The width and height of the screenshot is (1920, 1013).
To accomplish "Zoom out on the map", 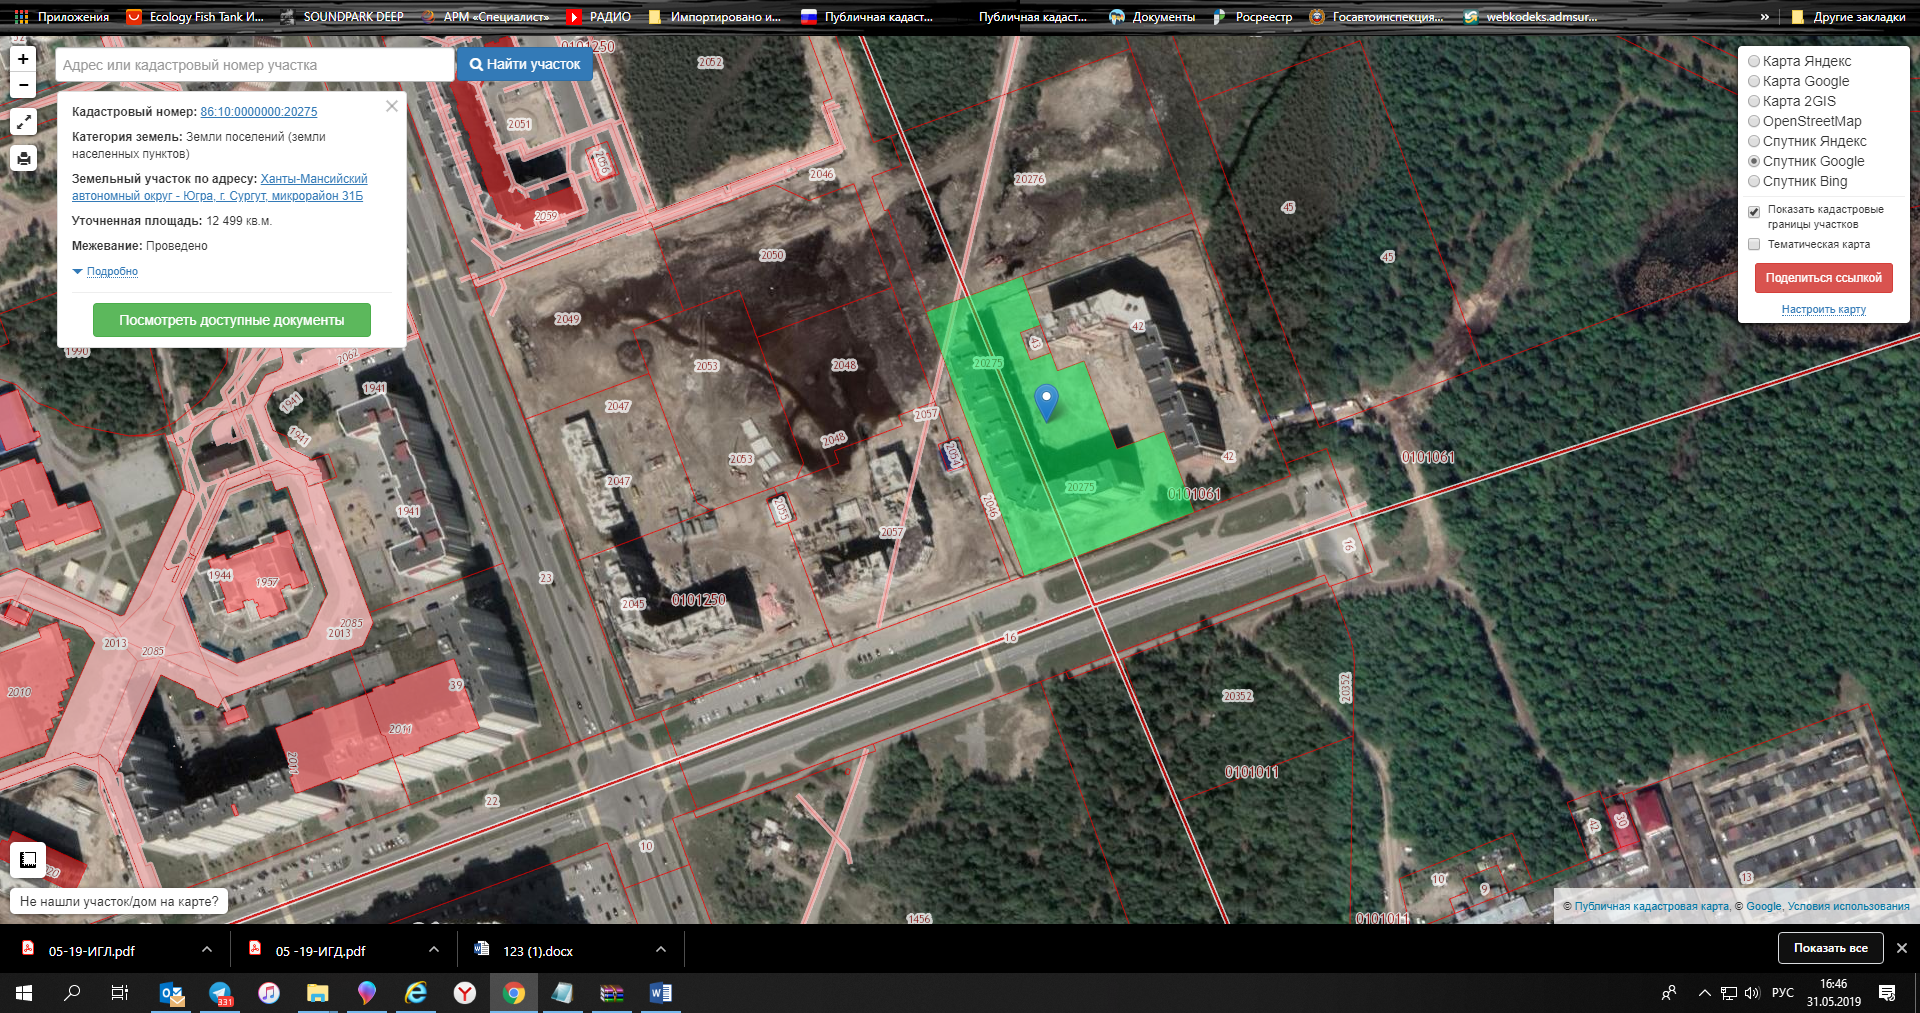I will (23, 85).
